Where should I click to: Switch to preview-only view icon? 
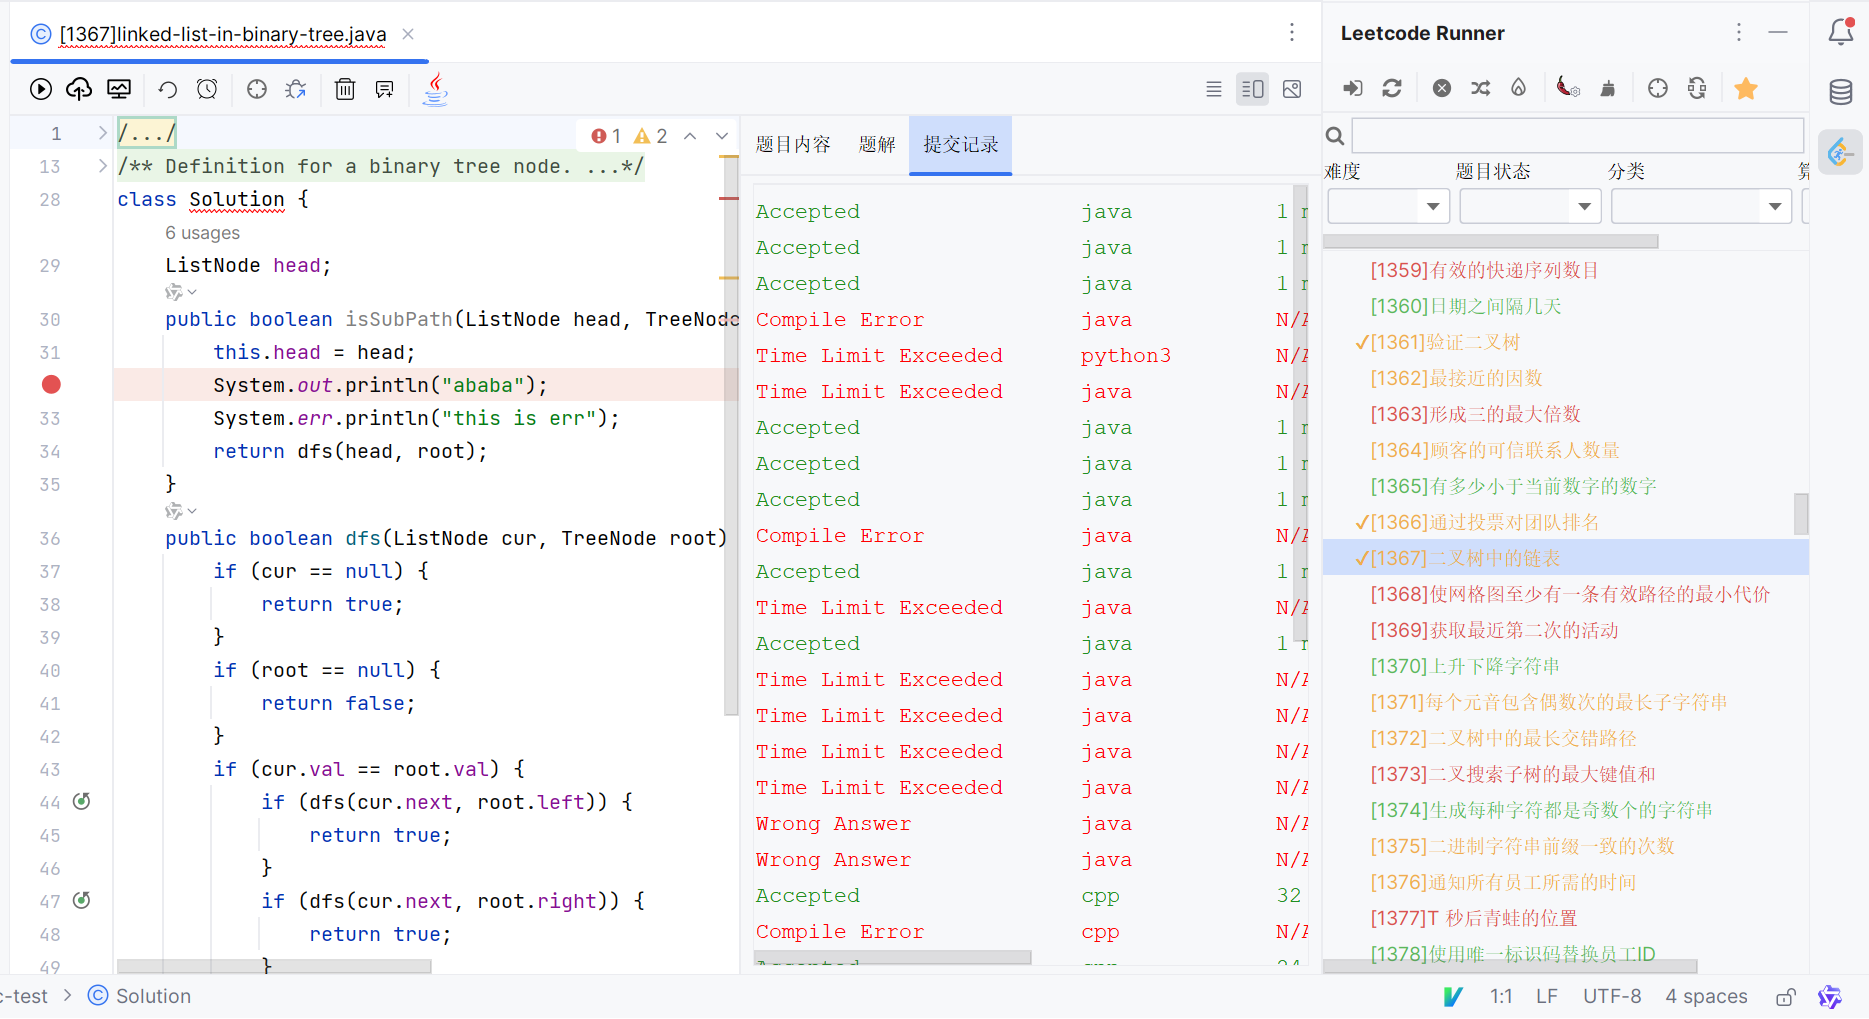tap(1292, 89)
